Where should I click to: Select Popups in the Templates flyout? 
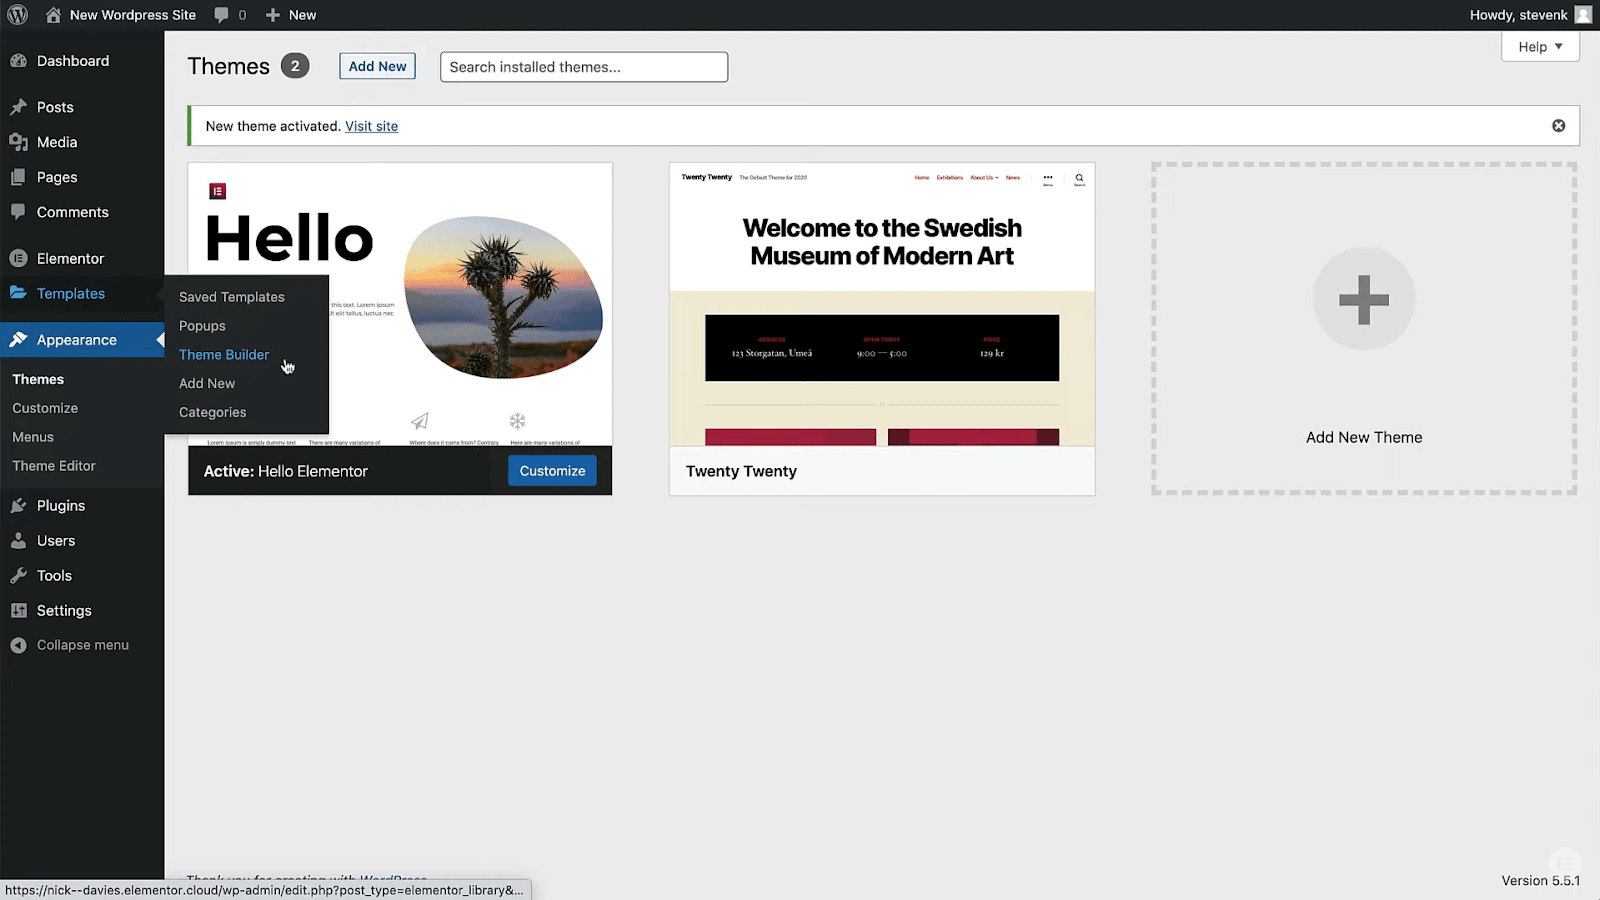pyautogui.click(x=202, y=326)
